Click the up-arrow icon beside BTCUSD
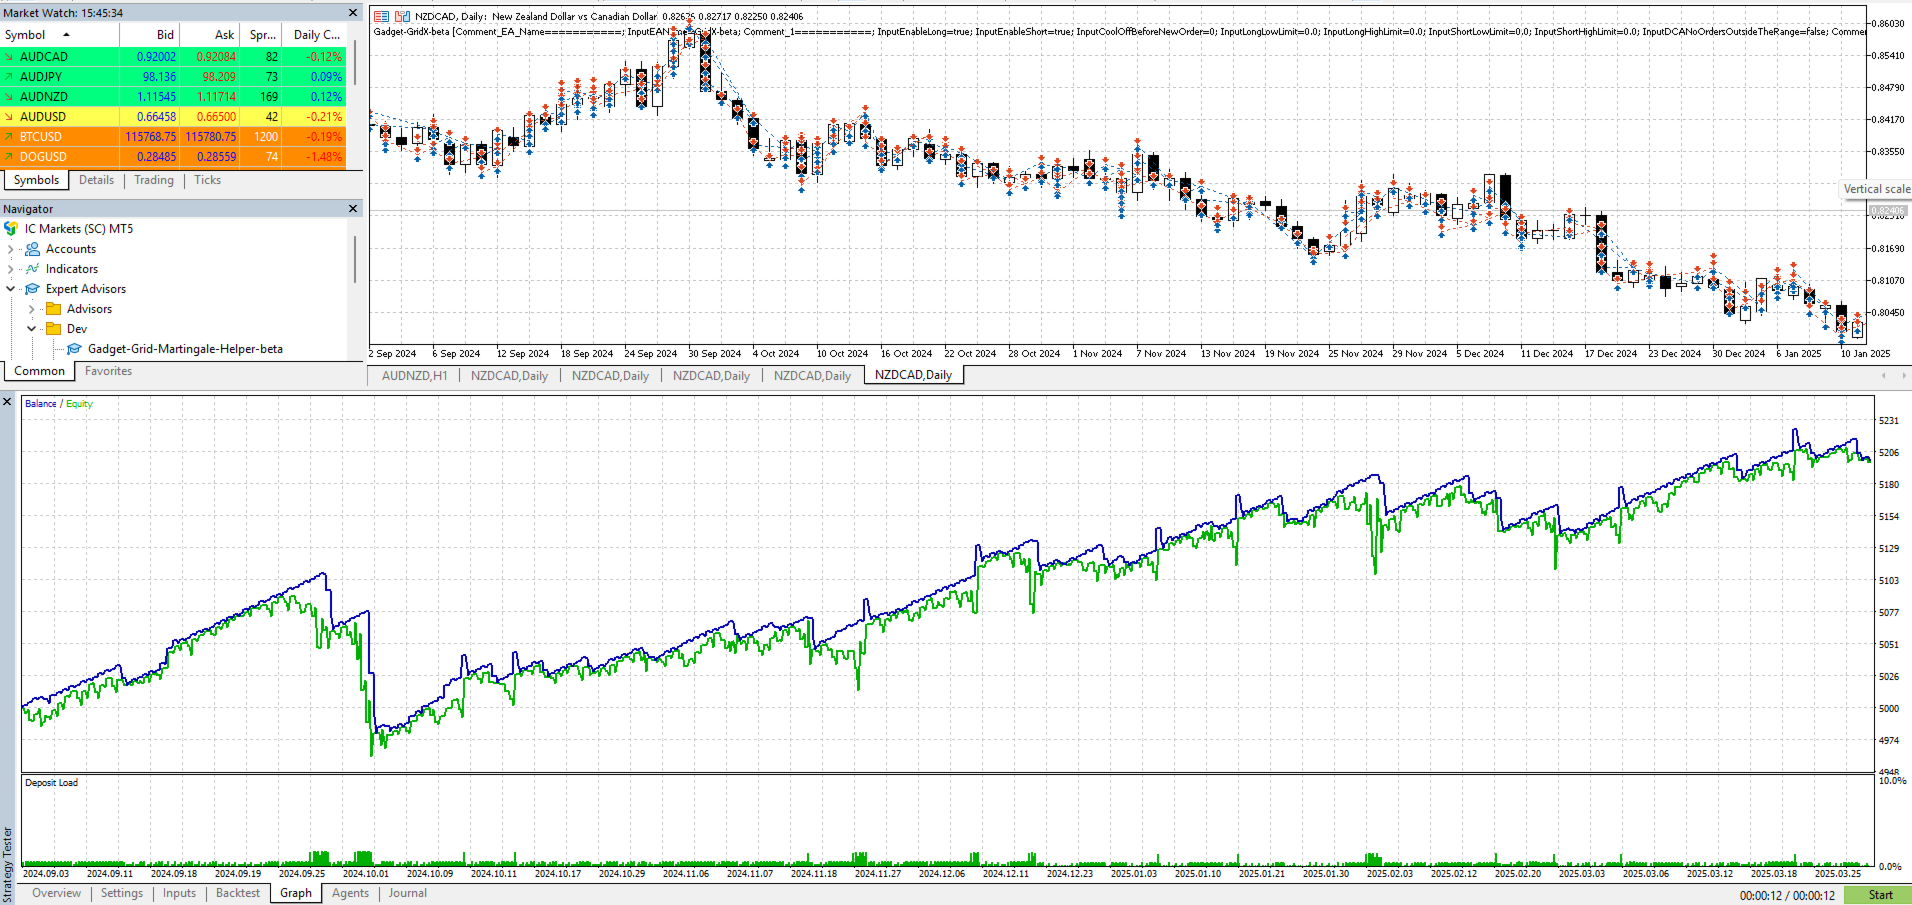This screenshot has width=1912, height=905. pyautogui.click(x=9, y=137)
